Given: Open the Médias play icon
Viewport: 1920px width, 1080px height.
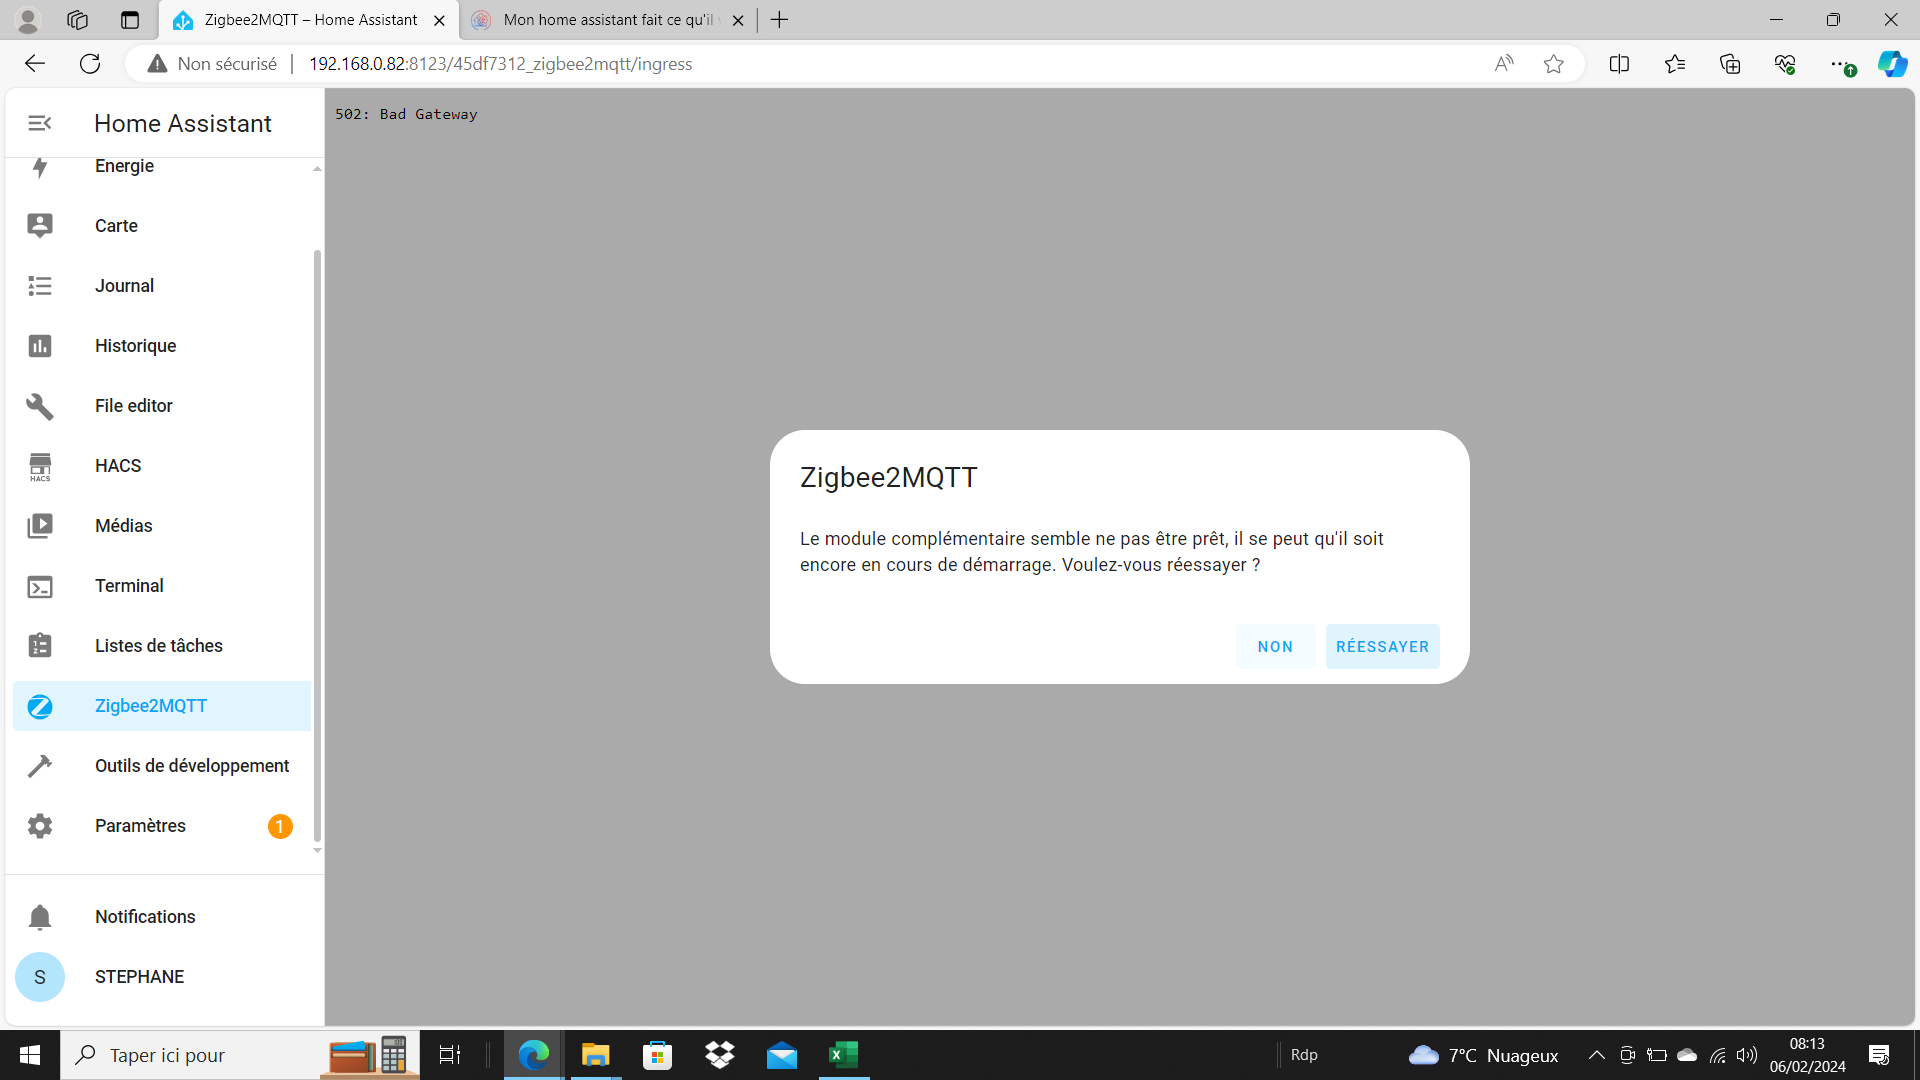Looking at the screenshot, I should pos(40,526).
